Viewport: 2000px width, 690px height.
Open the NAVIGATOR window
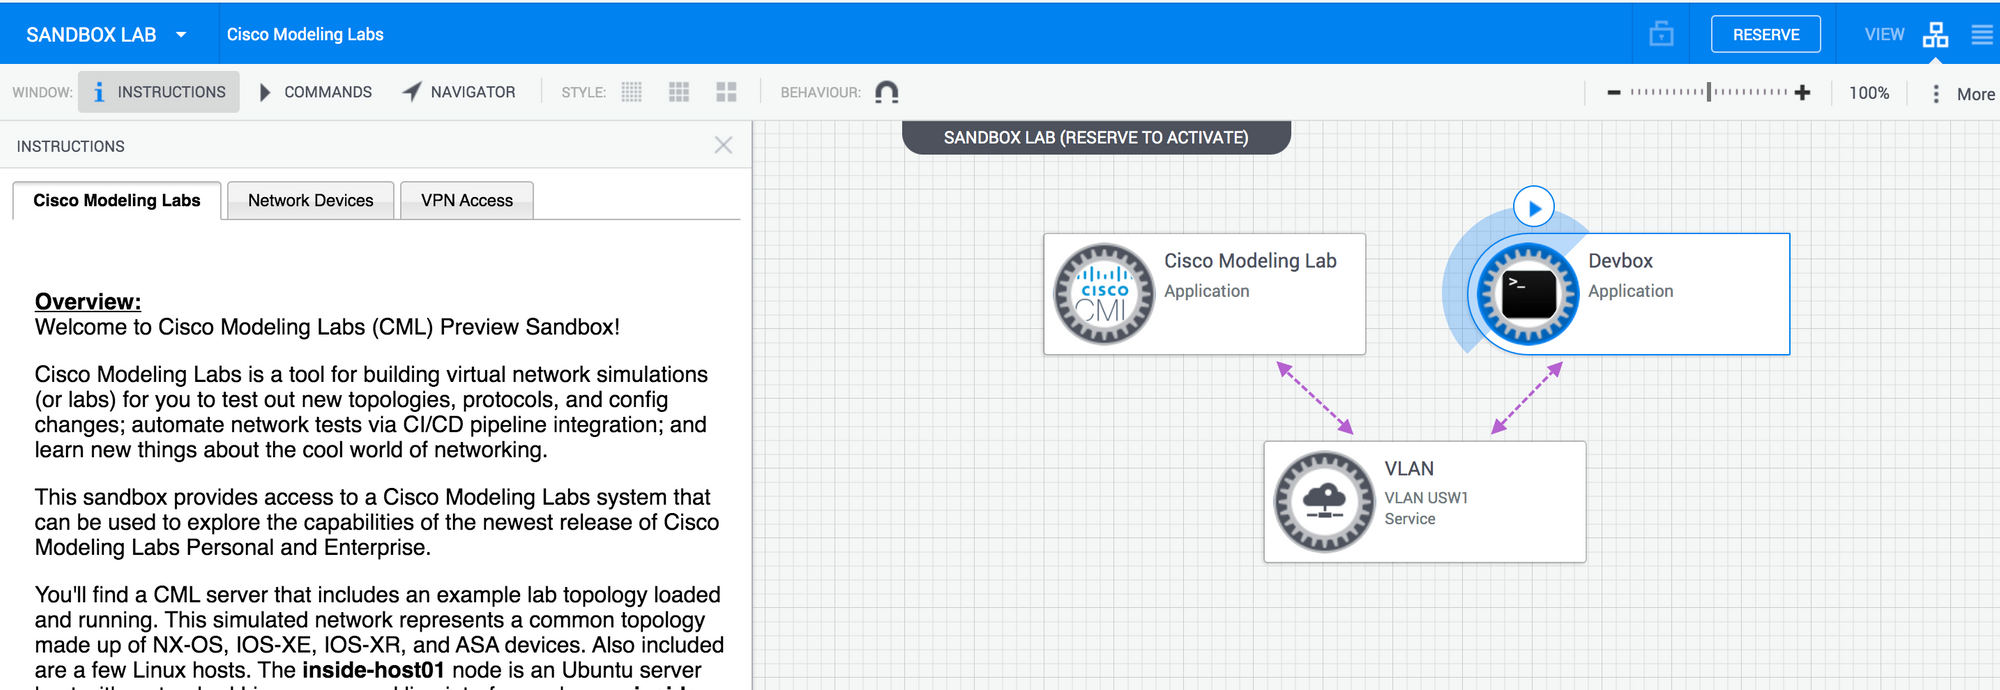[459, 92]
